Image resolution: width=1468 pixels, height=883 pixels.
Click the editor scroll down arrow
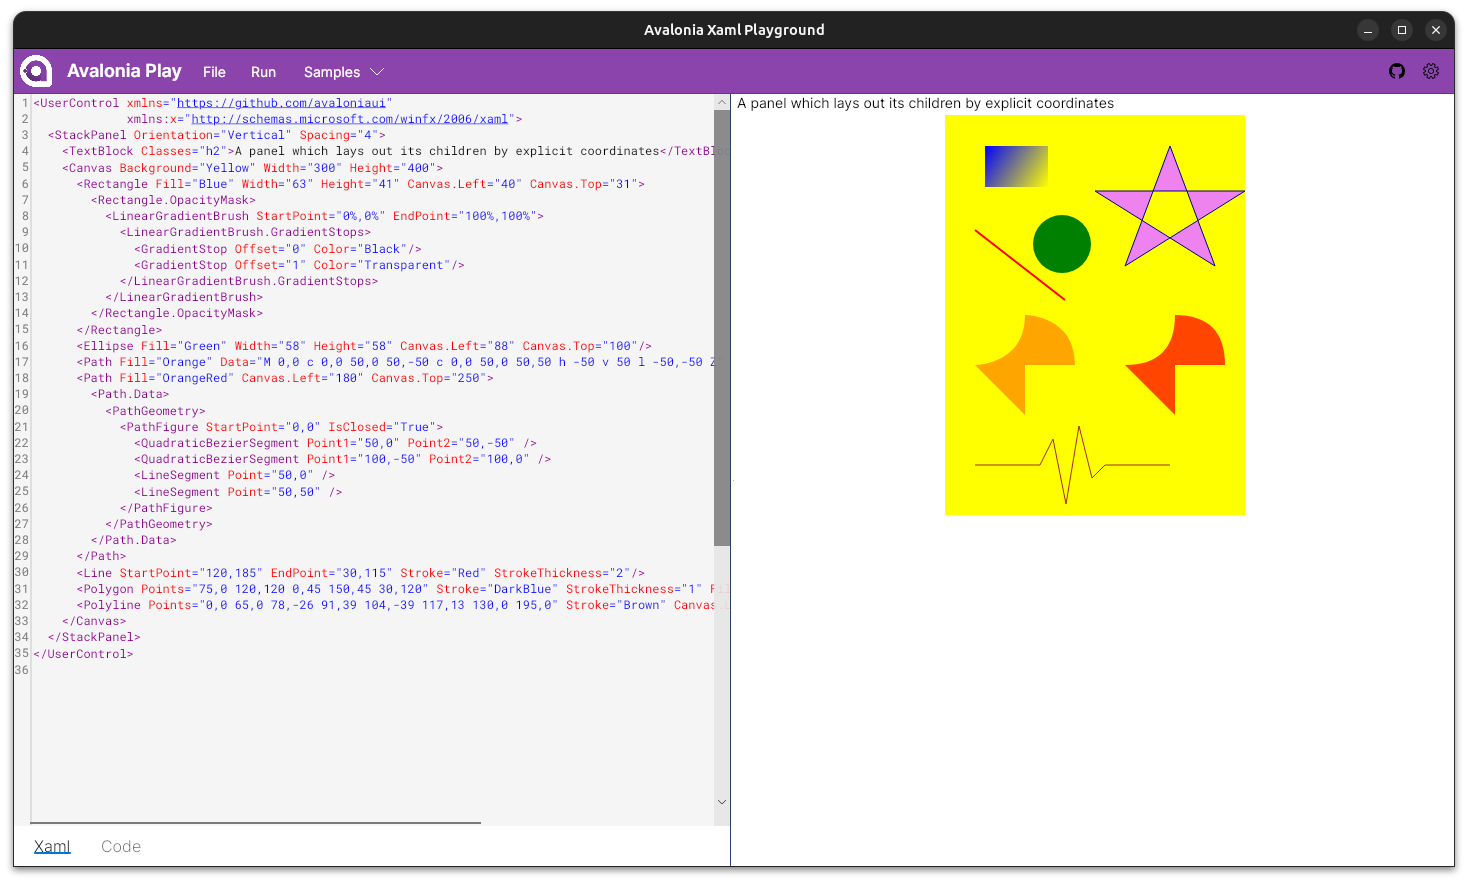point(722,802)
